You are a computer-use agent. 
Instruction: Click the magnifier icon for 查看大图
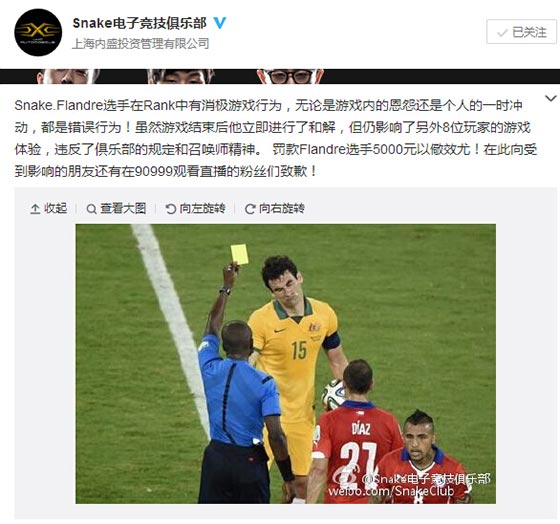pyautogui.click(x=91, y=209)
